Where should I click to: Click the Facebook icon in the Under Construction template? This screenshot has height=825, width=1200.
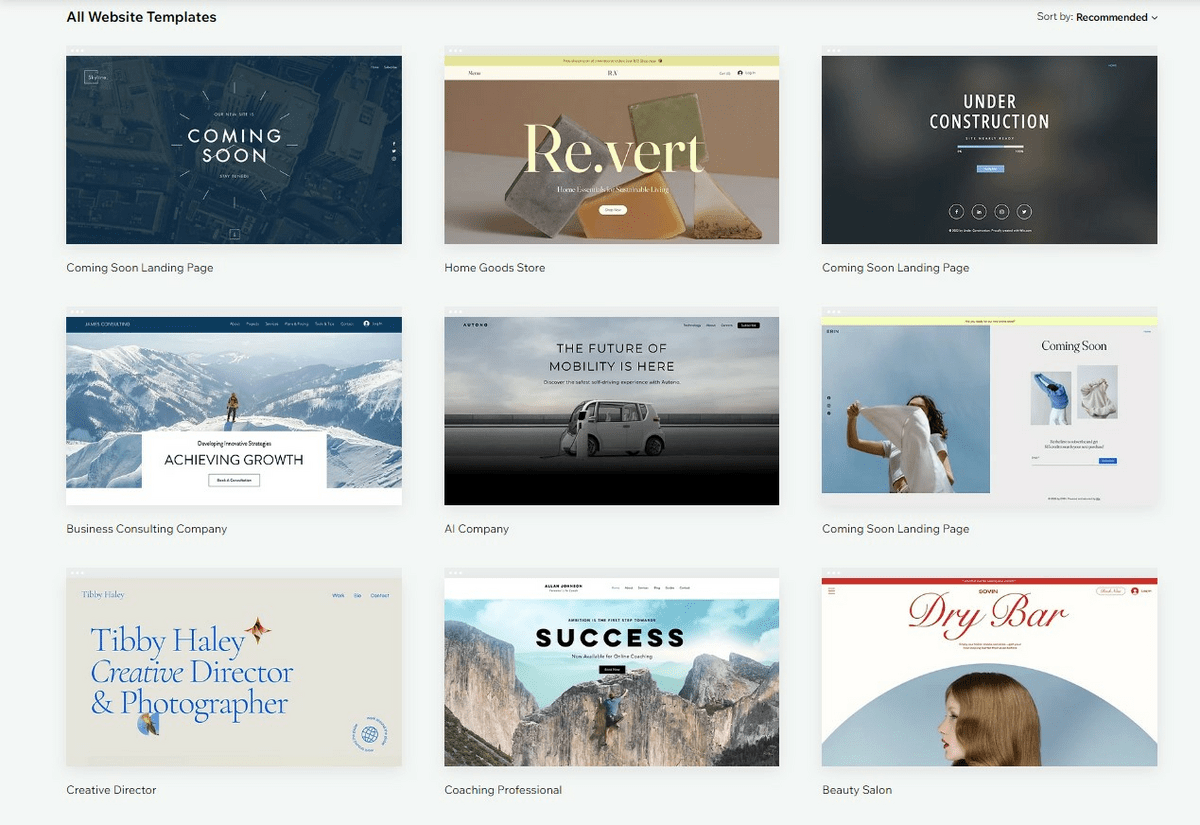pyautogui.click(x=957, y=211)
